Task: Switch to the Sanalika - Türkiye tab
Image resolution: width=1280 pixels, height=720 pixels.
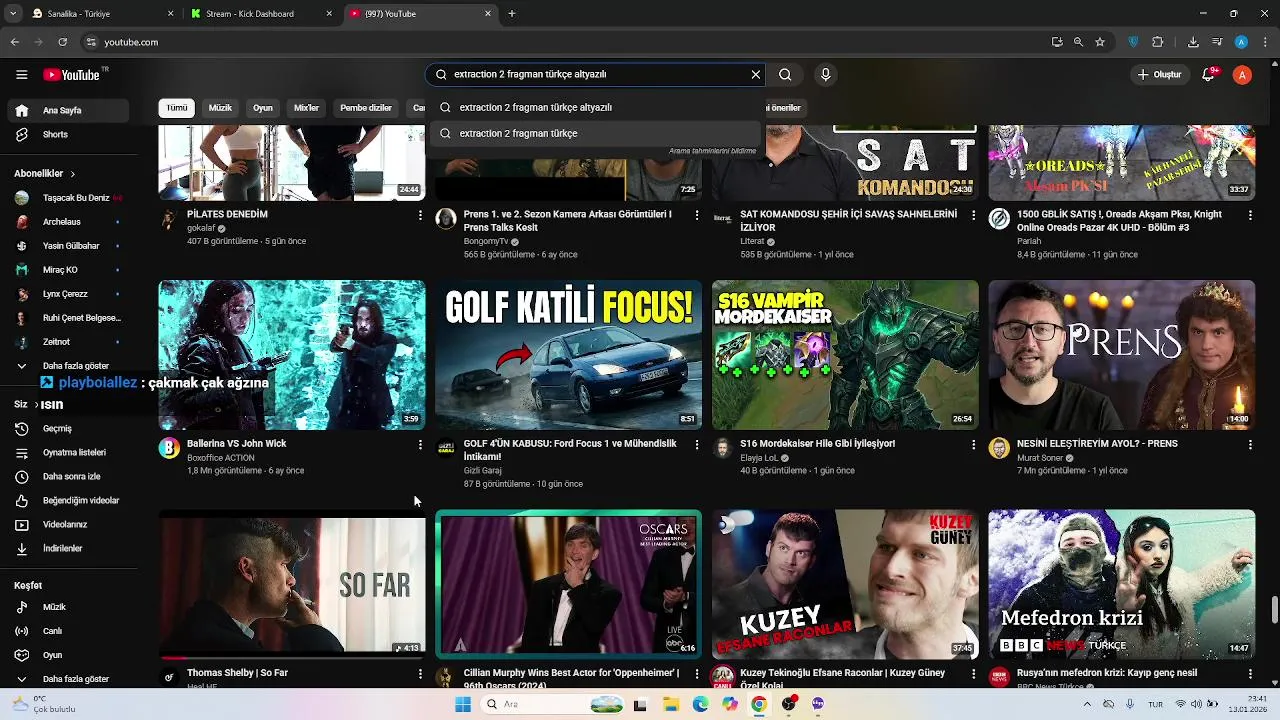Action: coord(100,14)
